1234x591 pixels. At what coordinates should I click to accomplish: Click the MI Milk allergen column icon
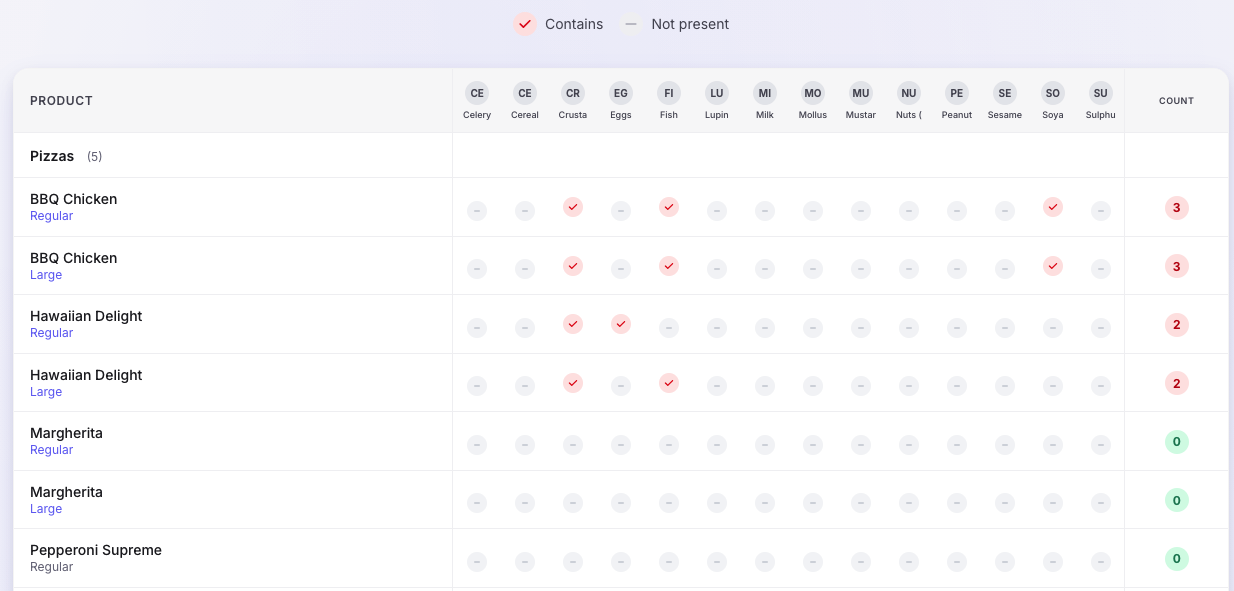765,92
